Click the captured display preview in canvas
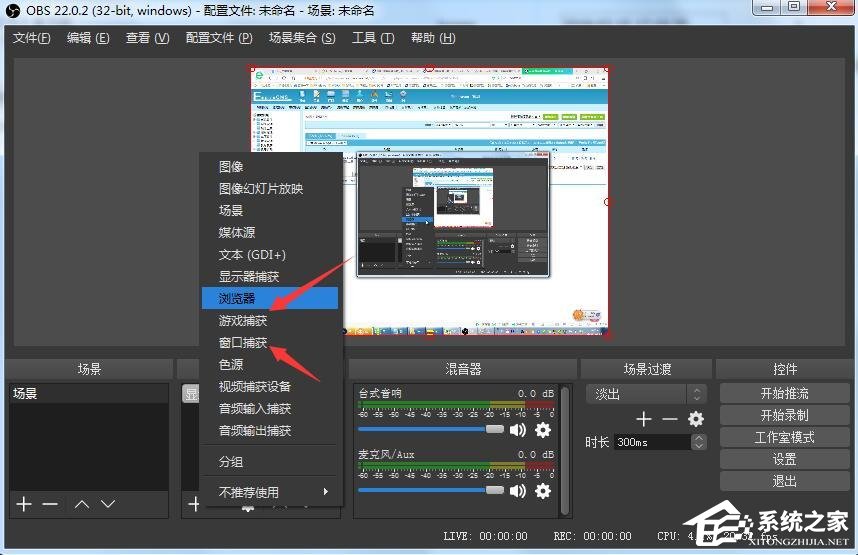 [x=430, y=201]
